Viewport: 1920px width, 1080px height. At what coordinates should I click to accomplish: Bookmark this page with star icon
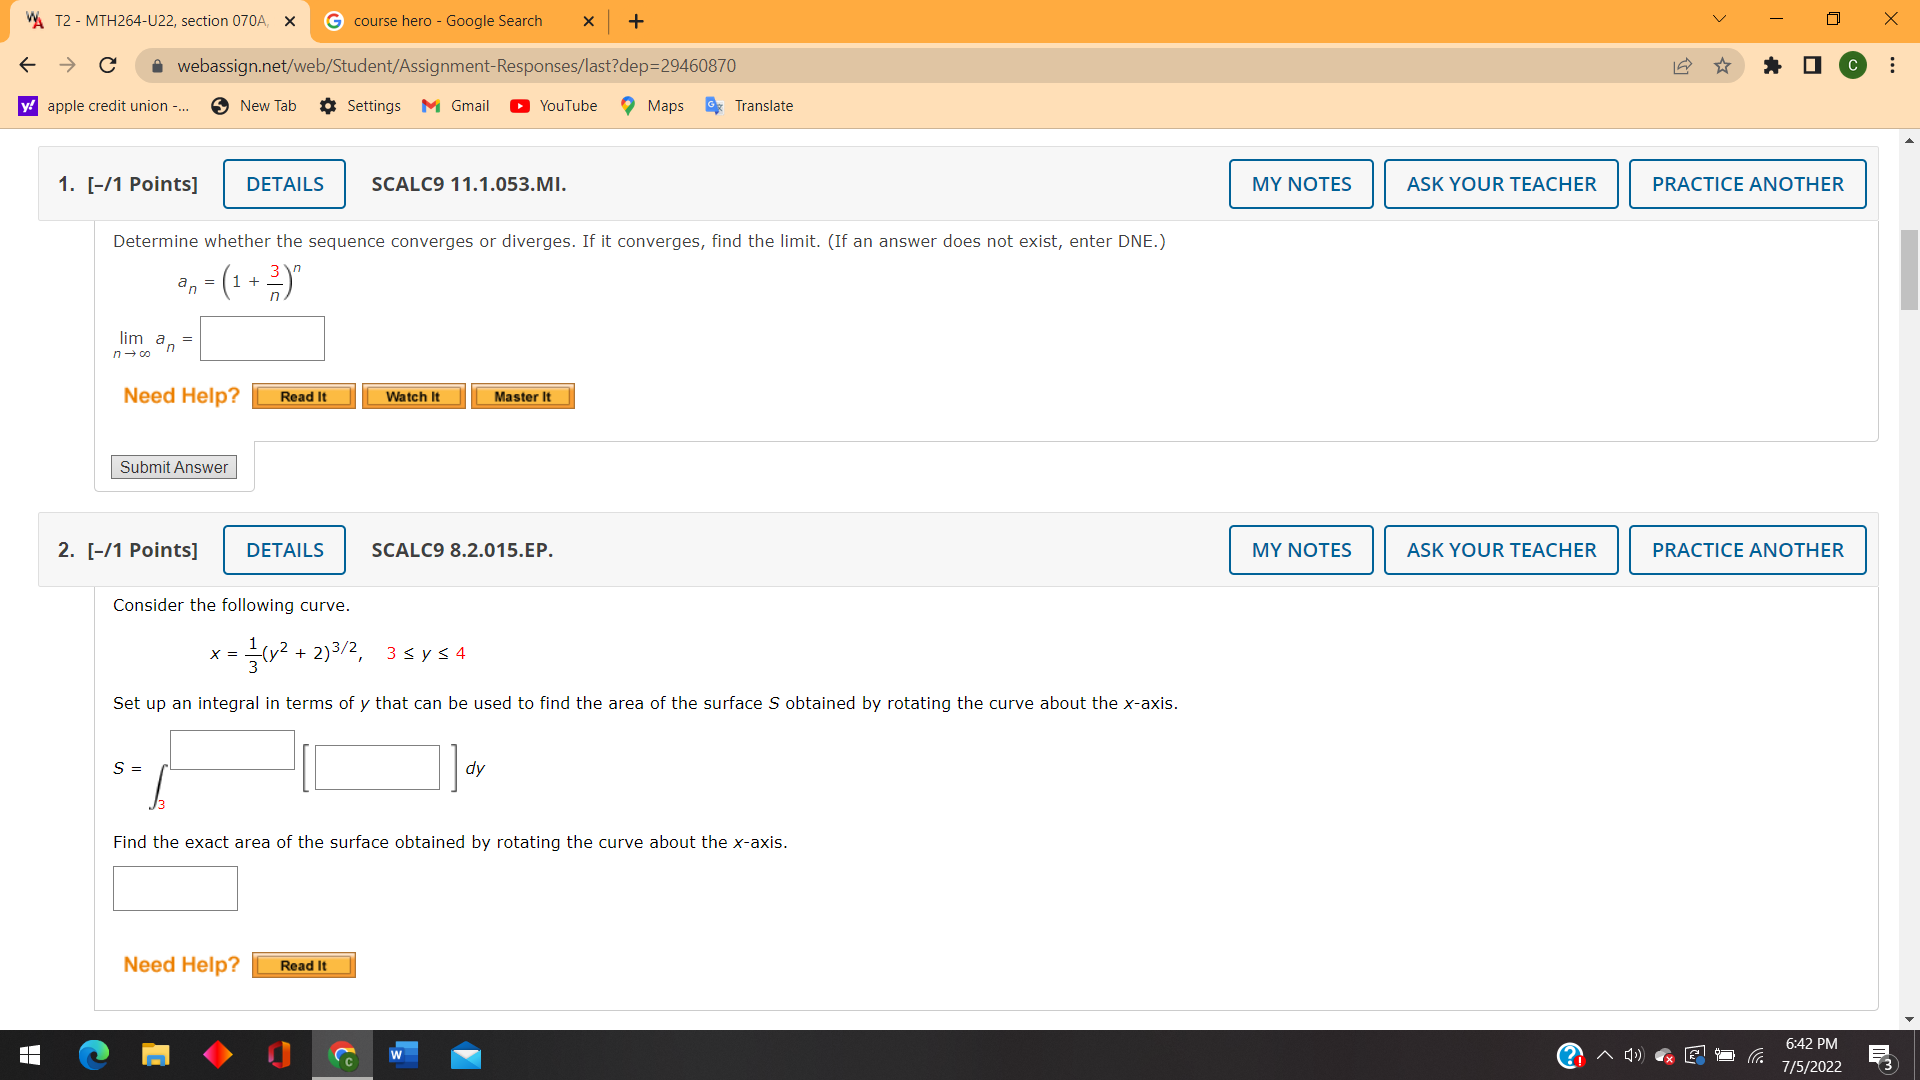point(1722,65)
